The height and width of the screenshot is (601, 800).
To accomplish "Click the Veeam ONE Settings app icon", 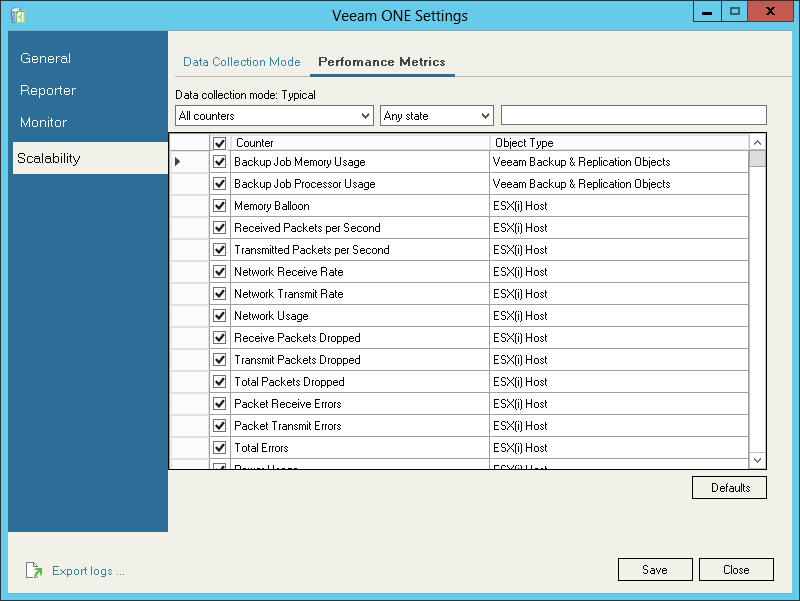I will (18, 15).
